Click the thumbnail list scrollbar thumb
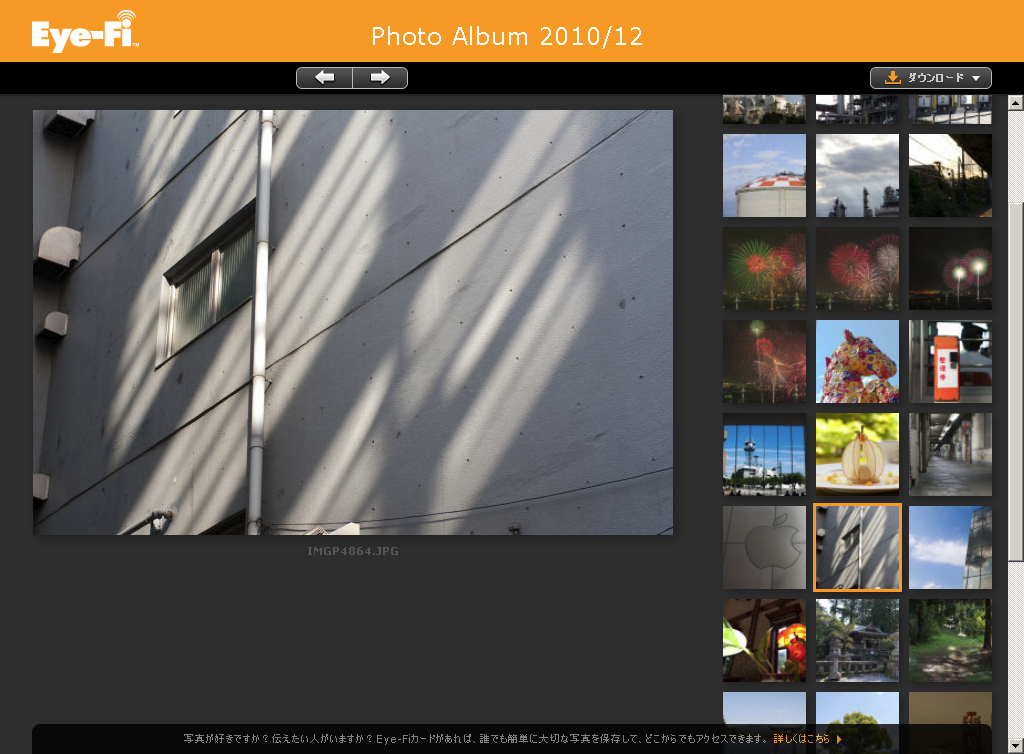Viewport: 1024px width, 754px height. click(1015, 382)
